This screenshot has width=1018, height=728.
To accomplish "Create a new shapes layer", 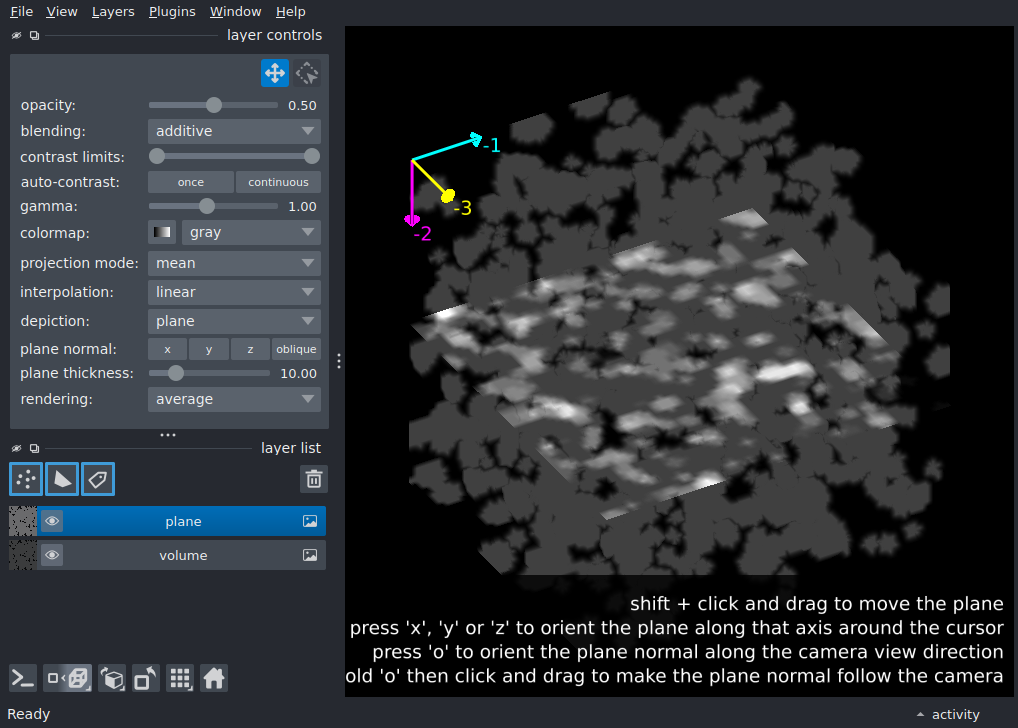I will pyautogui.click(x=62, y=479).
